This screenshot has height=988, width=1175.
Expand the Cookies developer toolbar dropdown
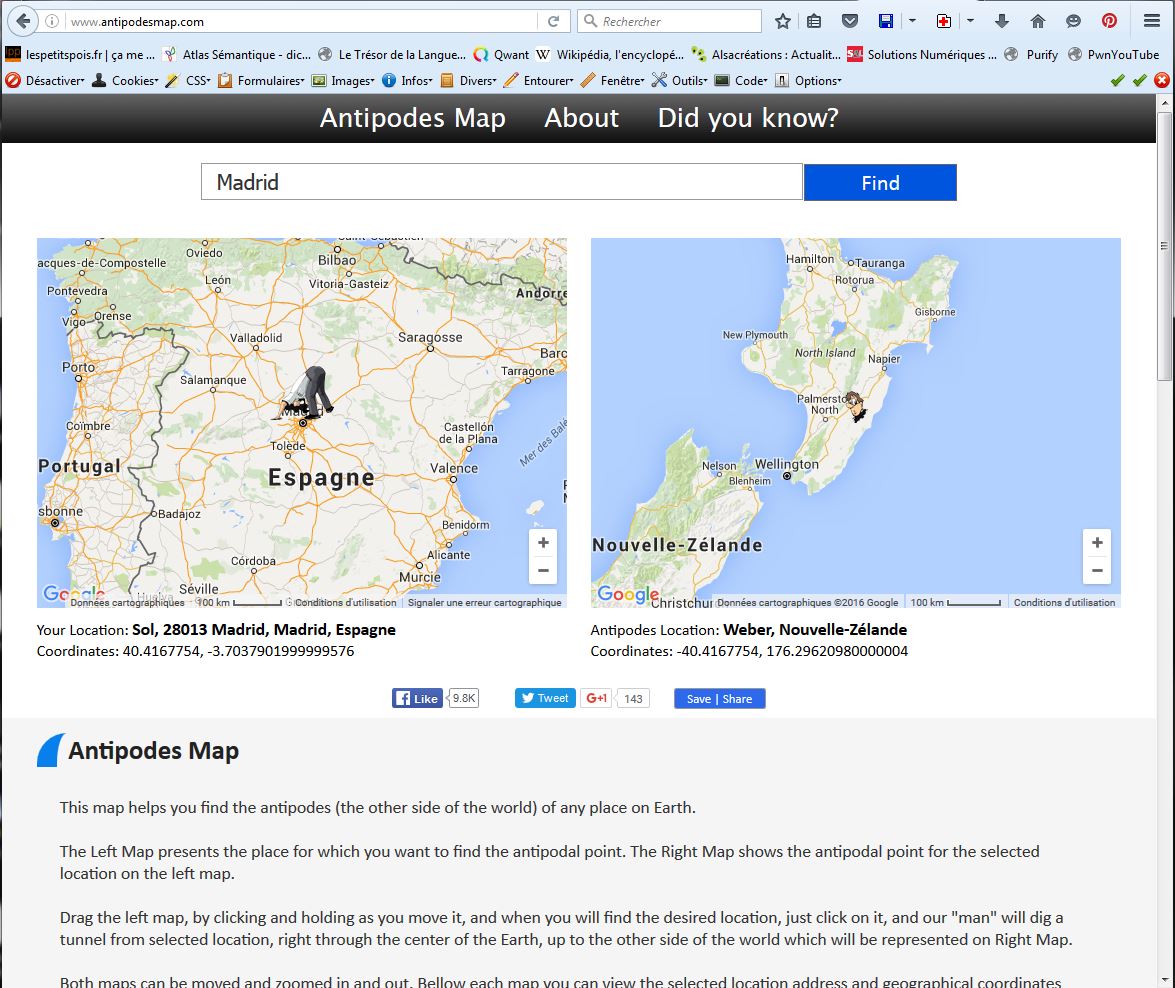pyautogui.click(x=125, y=80)
